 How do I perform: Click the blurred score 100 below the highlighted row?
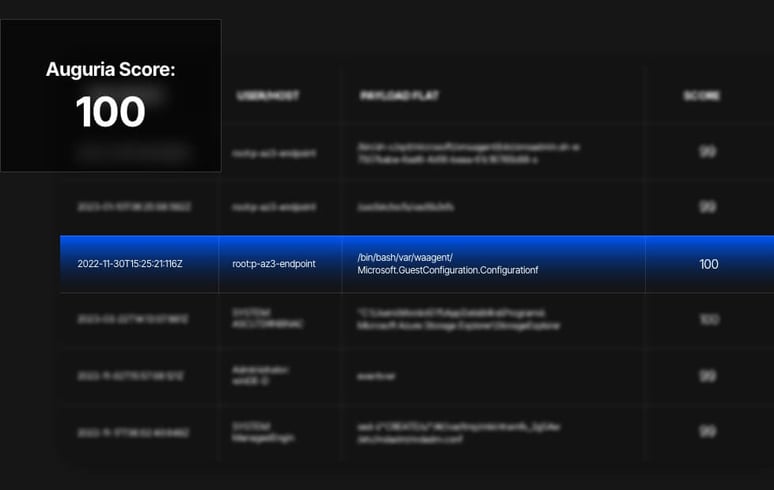708,319
